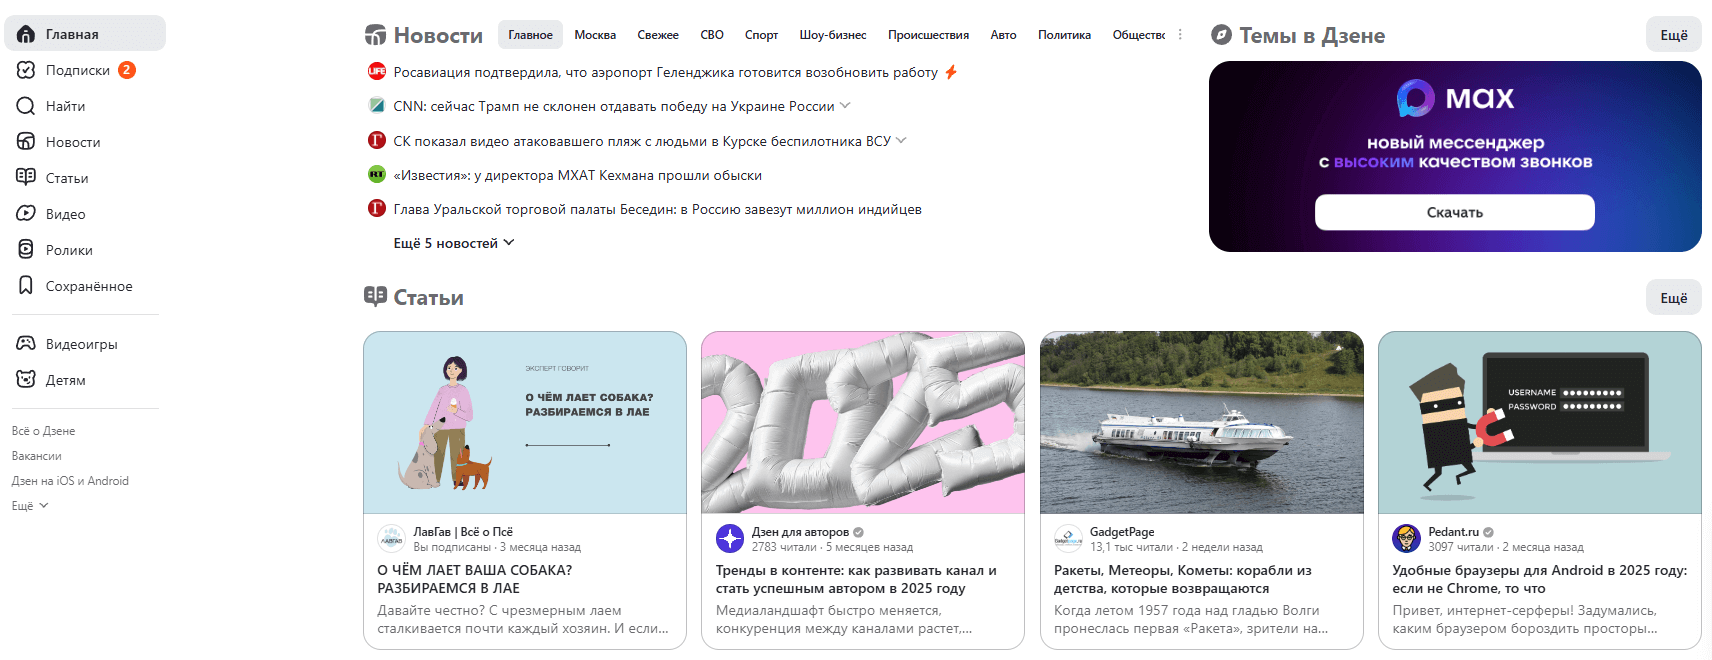Click the three-dot more categories icon
This screenshot has height=660, width=1712.
click(1180, 34)
